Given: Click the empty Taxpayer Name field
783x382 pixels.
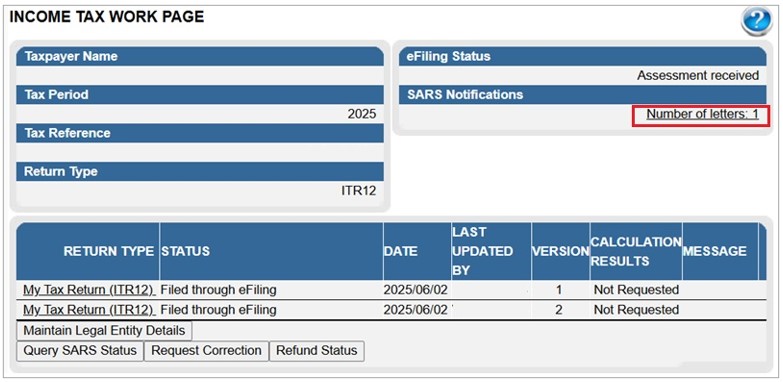Looking at the screenshot, I should coord(200,76).
